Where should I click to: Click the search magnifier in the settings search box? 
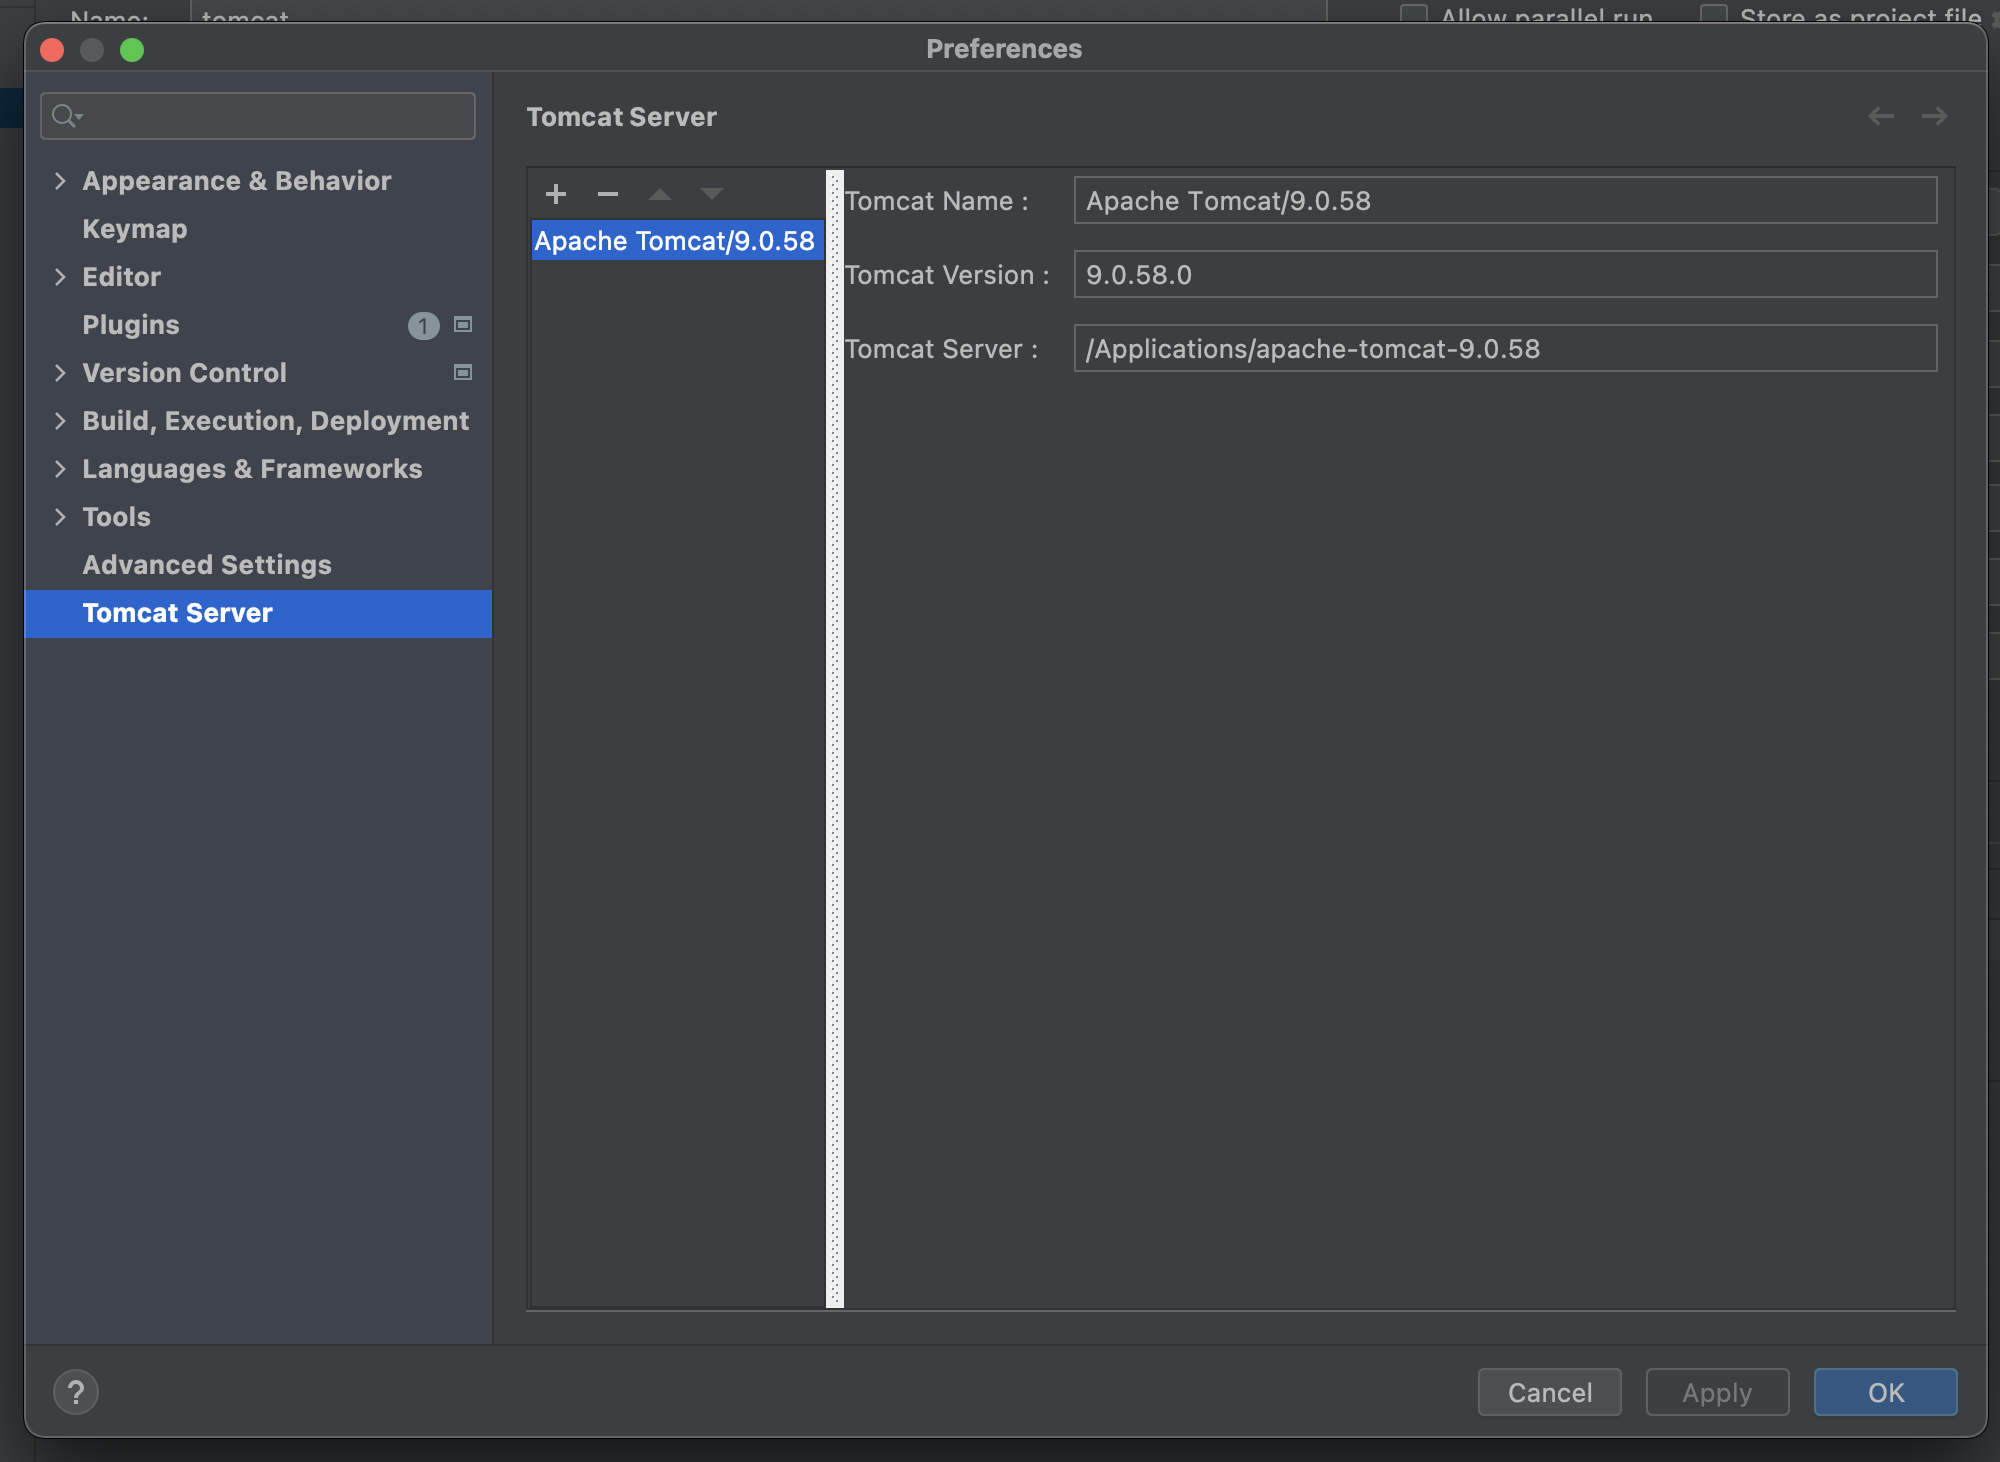click(63, 115)
